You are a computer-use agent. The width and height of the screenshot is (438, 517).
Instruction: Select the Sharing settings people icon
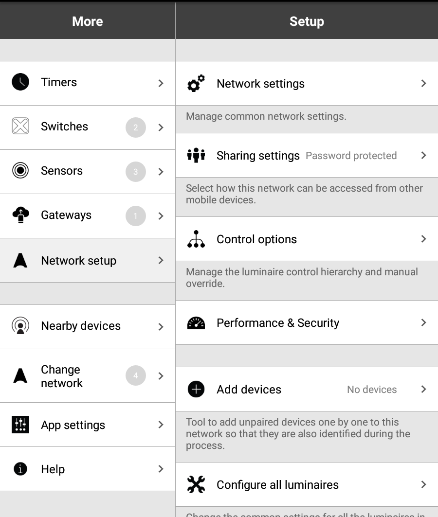coord(196,155)
